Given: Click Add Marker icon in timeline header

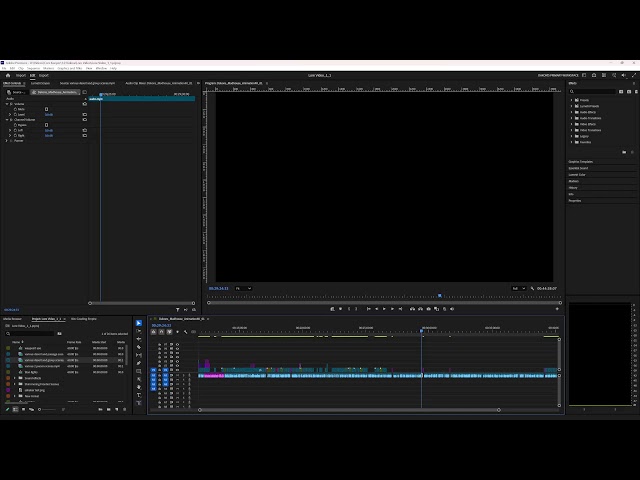Looking at the screenshot, I should 177,332.
